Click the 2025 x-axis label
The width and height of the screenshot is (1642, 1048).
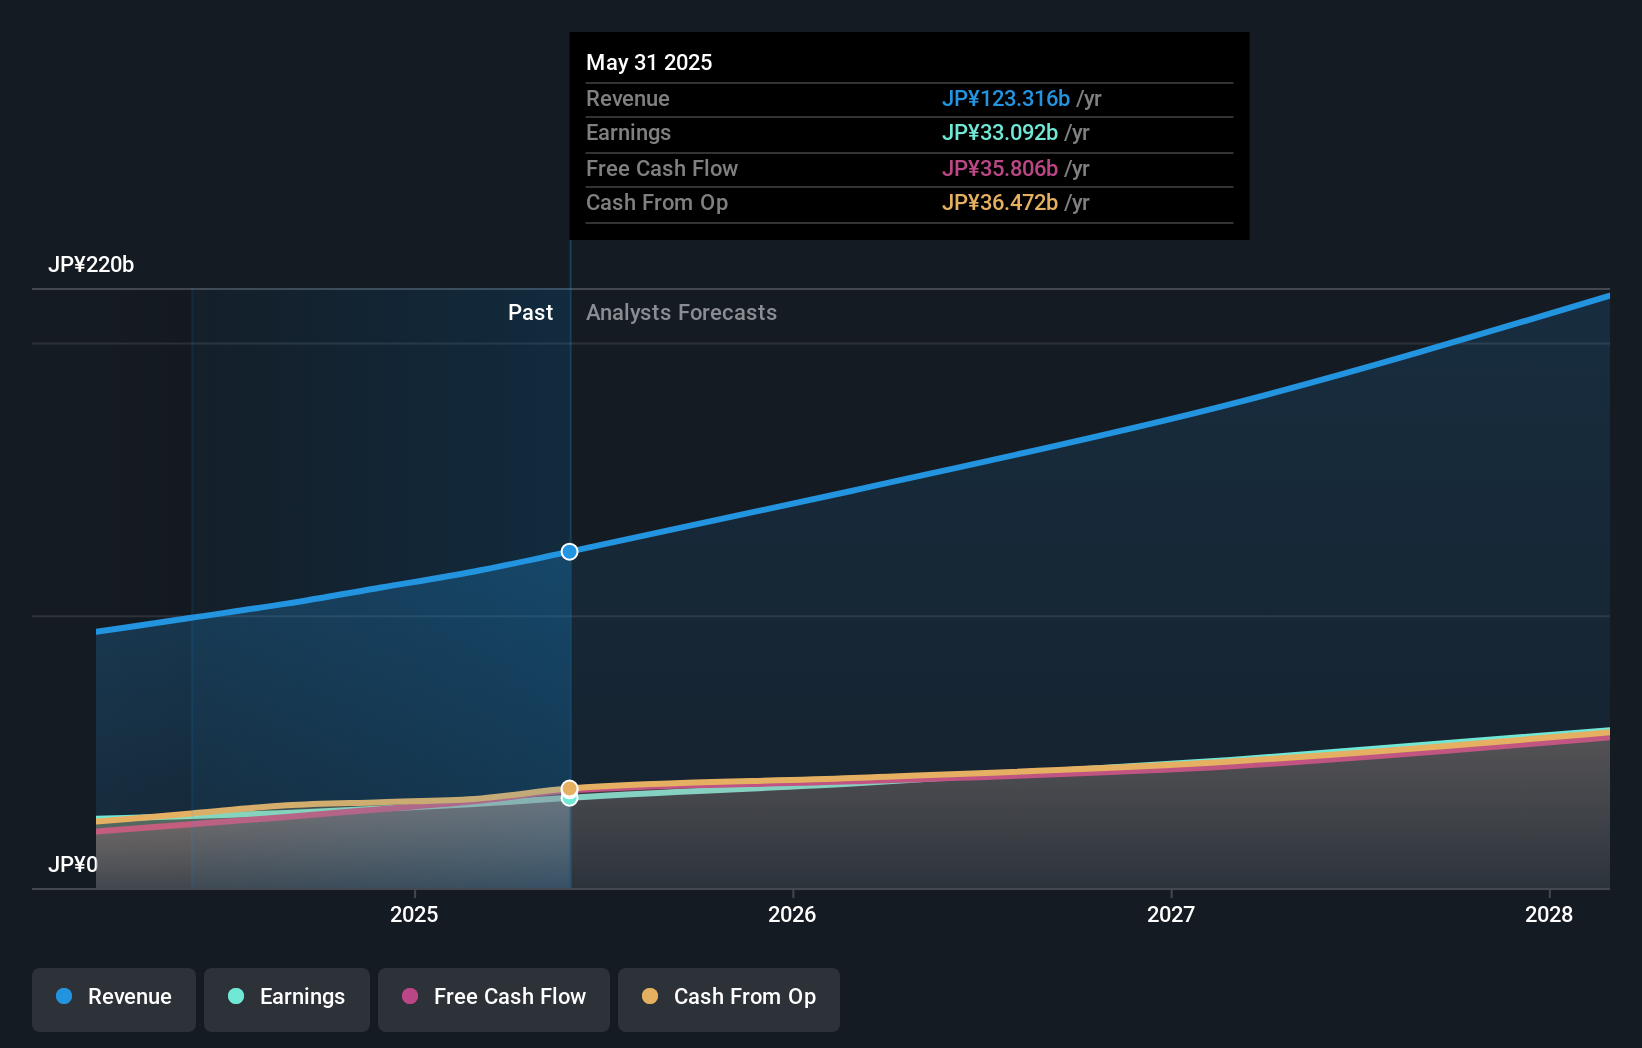414,914
